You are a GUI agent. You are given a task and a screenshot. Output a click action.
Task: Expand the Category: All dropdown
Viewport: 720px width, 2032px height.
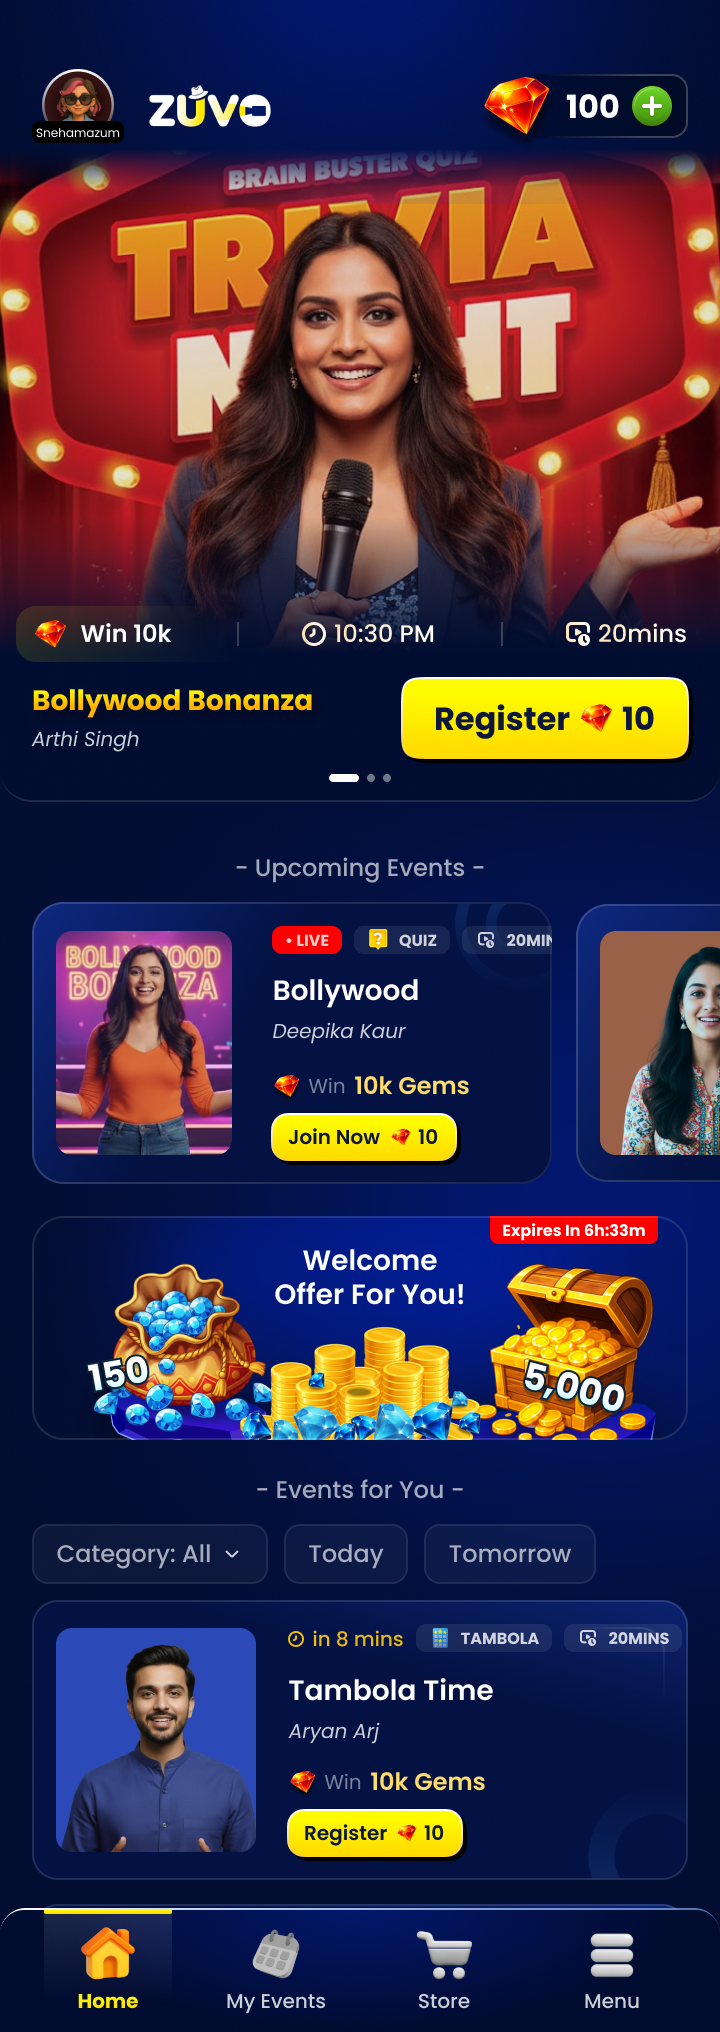[150, 1554]
